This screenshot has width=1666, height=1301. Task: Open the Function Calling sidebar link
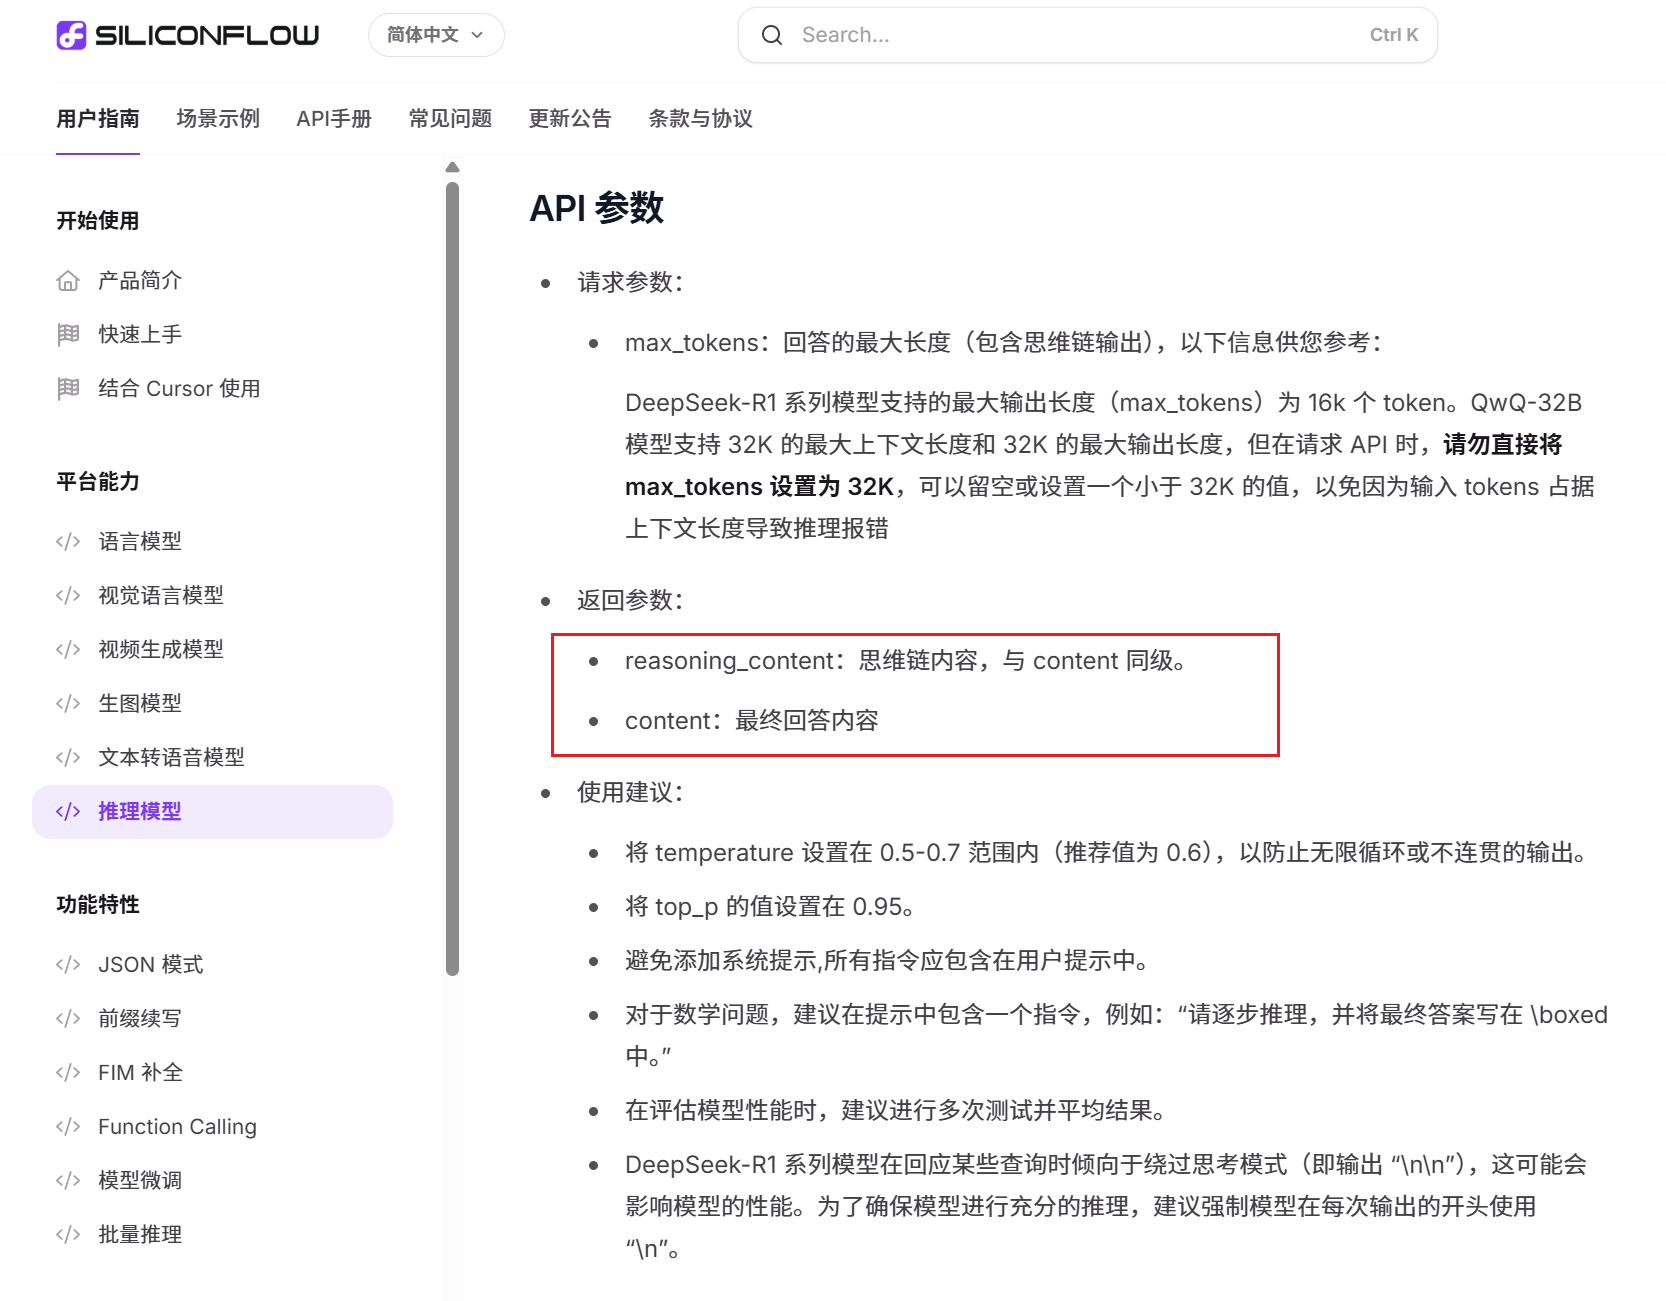177,1127
